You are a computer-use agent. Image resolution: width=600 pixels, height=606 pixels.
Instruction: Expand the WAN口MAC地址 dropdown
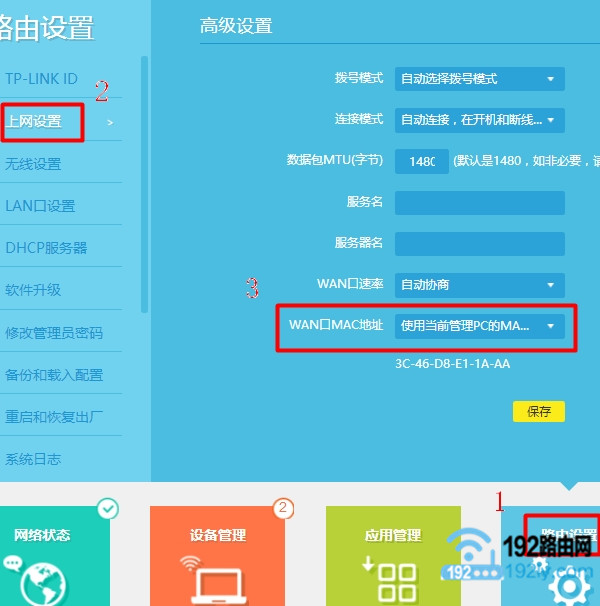point(479,326)
